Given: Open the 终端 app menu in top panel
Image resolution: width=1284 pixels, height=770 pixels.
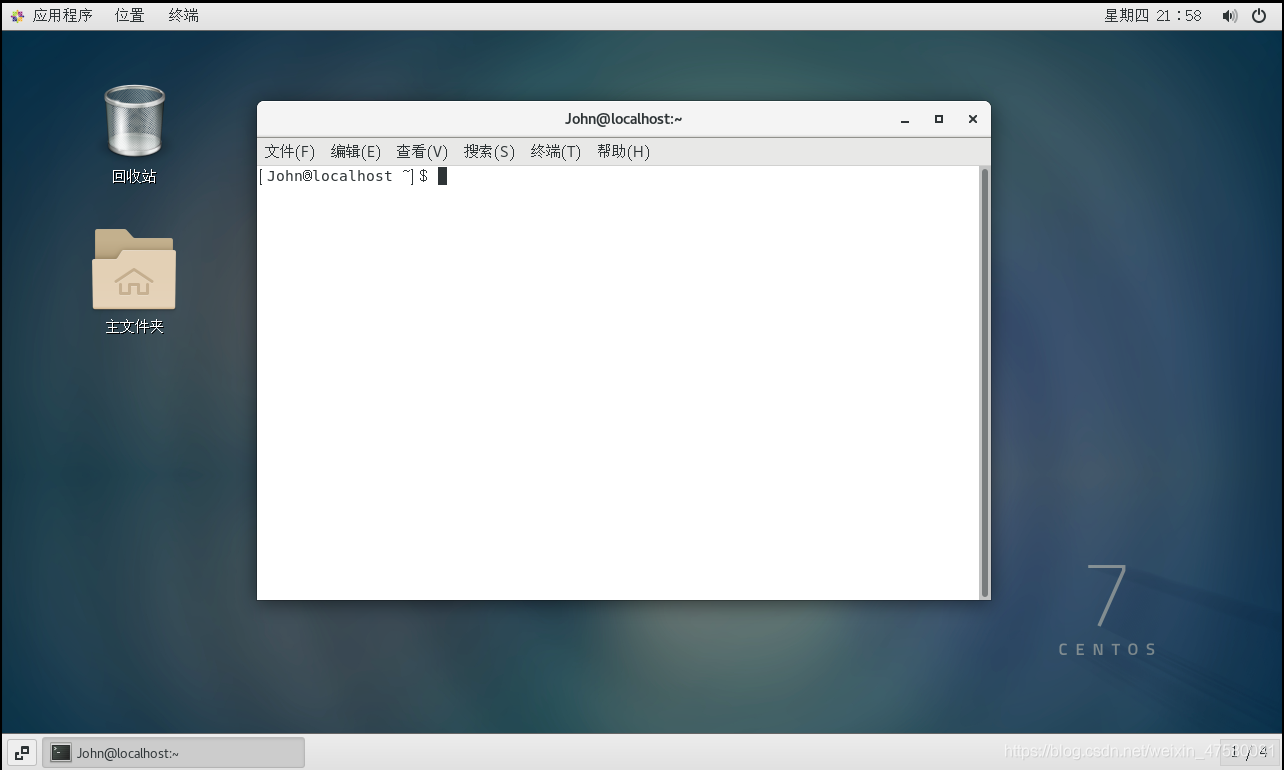Looking at the screenshot, I should [x=183, y=15].
